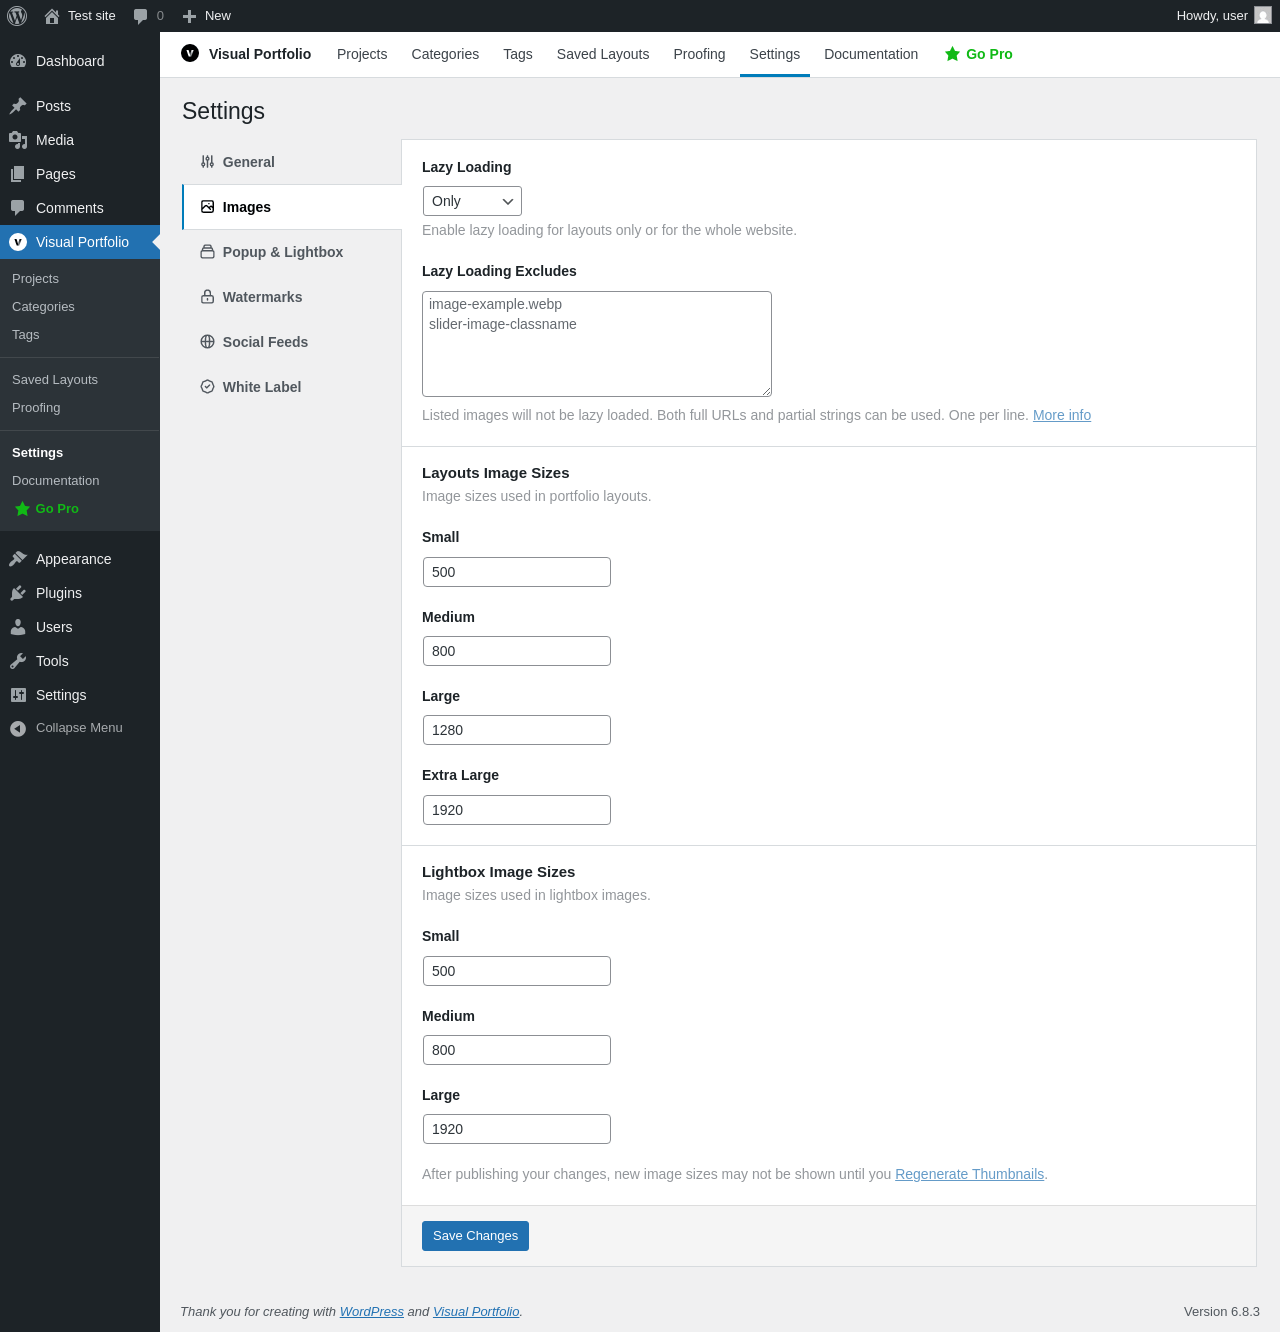
Task: Click the Appearance paintbrush icon
Action: tap(18, 559)
